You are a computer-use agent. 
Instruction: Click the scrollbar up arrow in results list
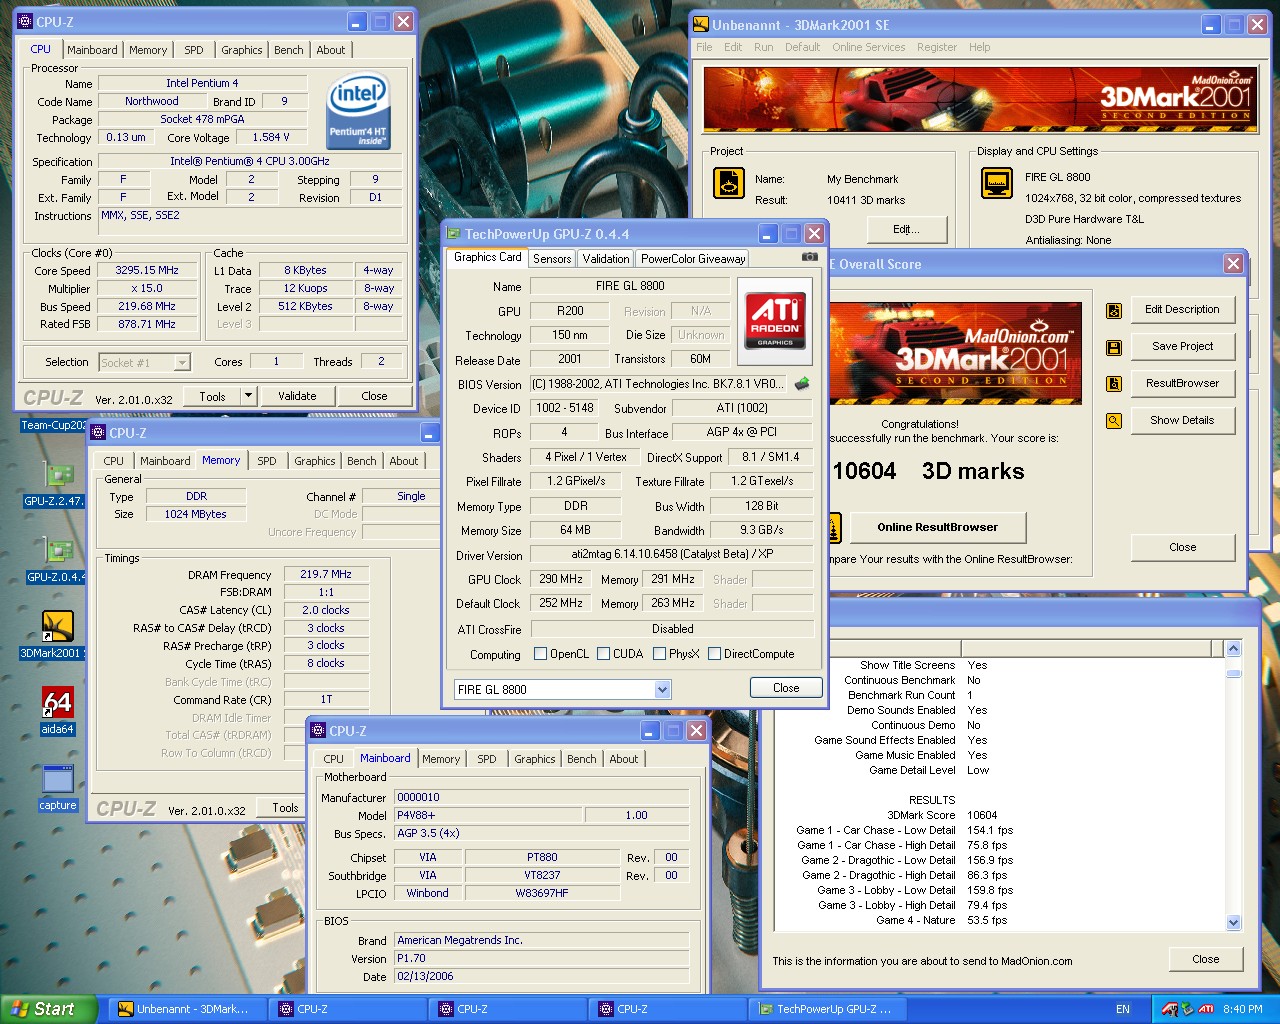click(x=1233, y=649)
